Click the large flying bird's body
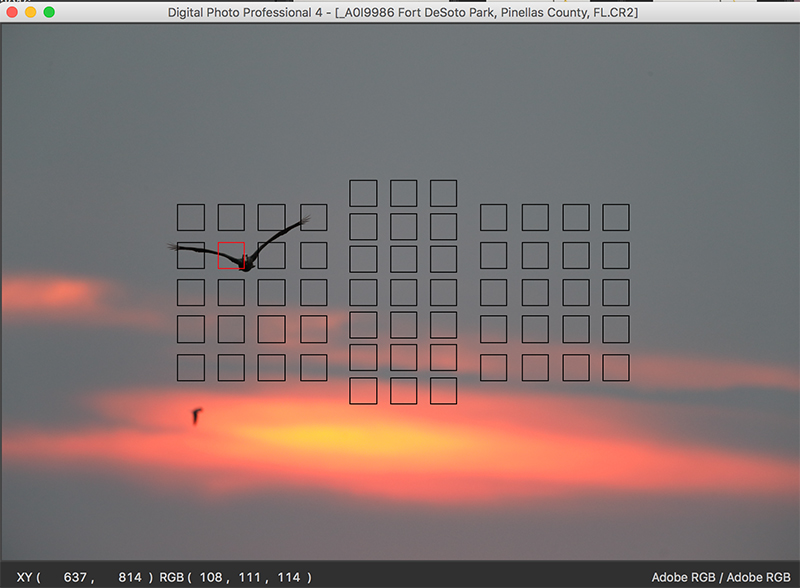 (x=247, y=263)
